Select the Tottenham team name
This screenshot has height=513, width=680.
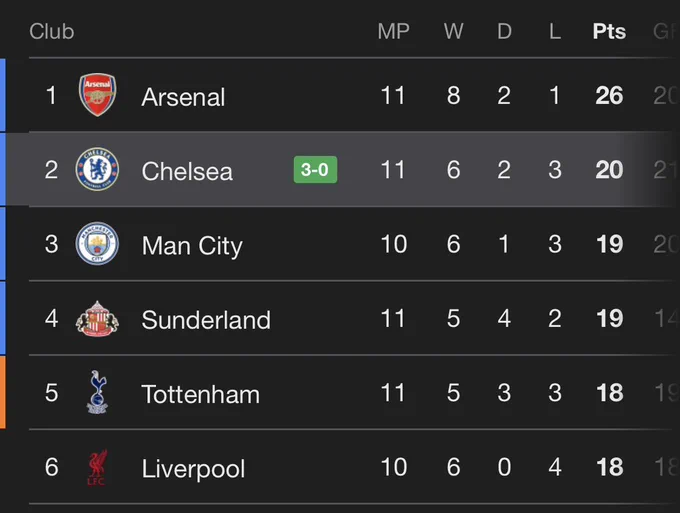click(x=200, y=394)
